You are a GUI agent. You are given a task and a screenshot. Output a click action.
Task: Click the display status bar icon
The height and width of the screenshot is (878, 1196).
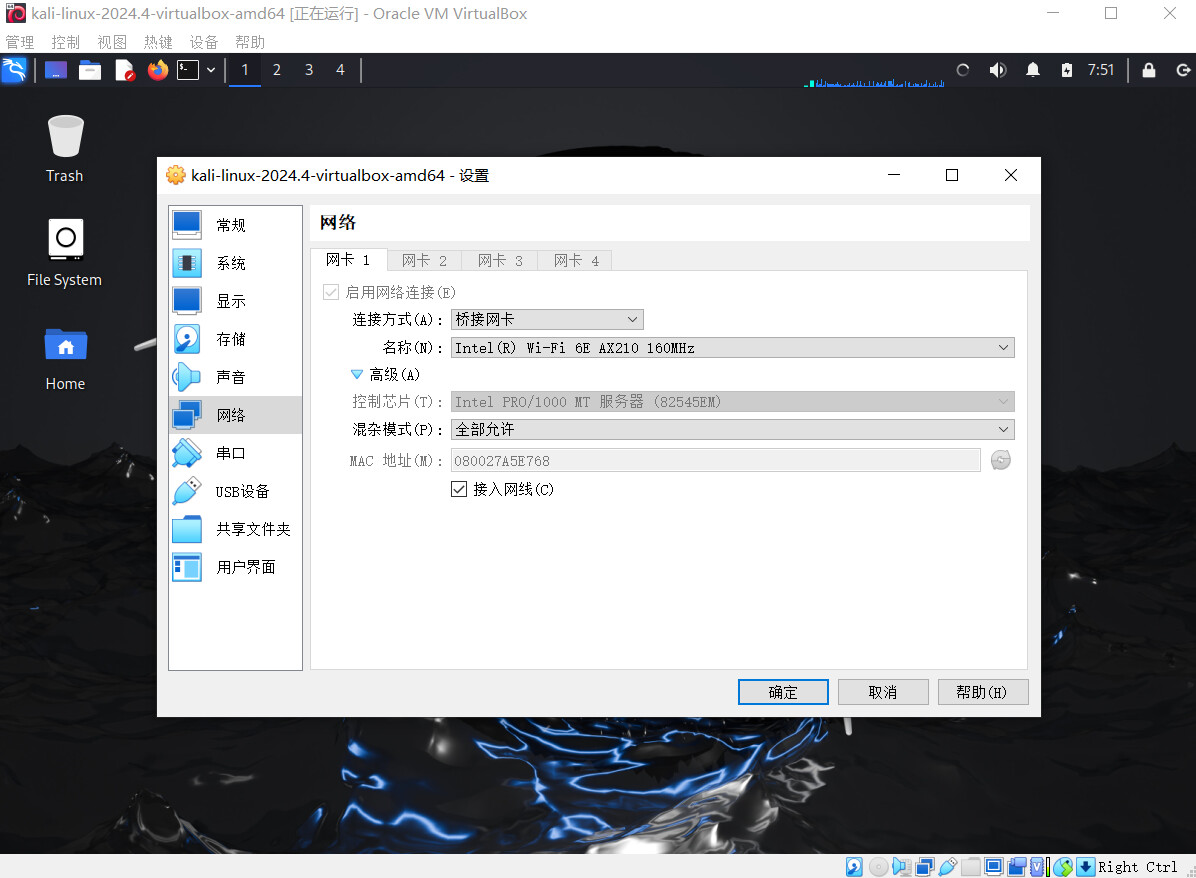coord(994,867)
